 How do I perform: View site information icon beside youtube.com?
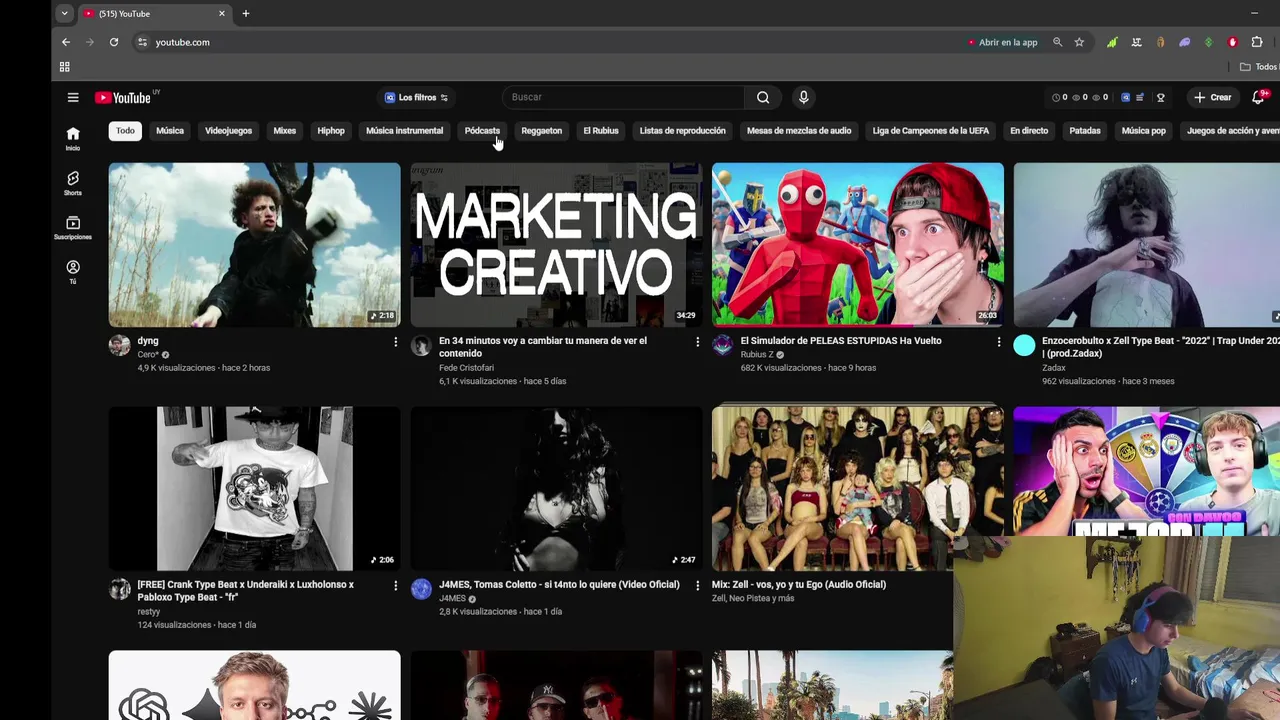click(142, 42)
